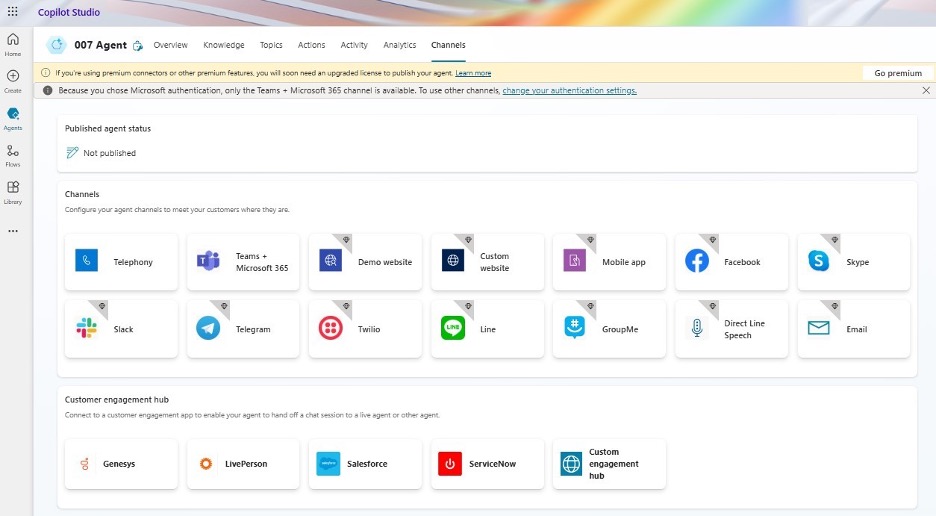
Task: Select the Skype channel
Action: point(854,262)
